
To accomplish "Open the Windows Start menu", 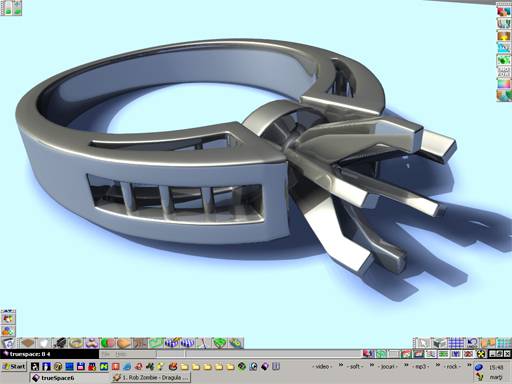I will (14, 367).
